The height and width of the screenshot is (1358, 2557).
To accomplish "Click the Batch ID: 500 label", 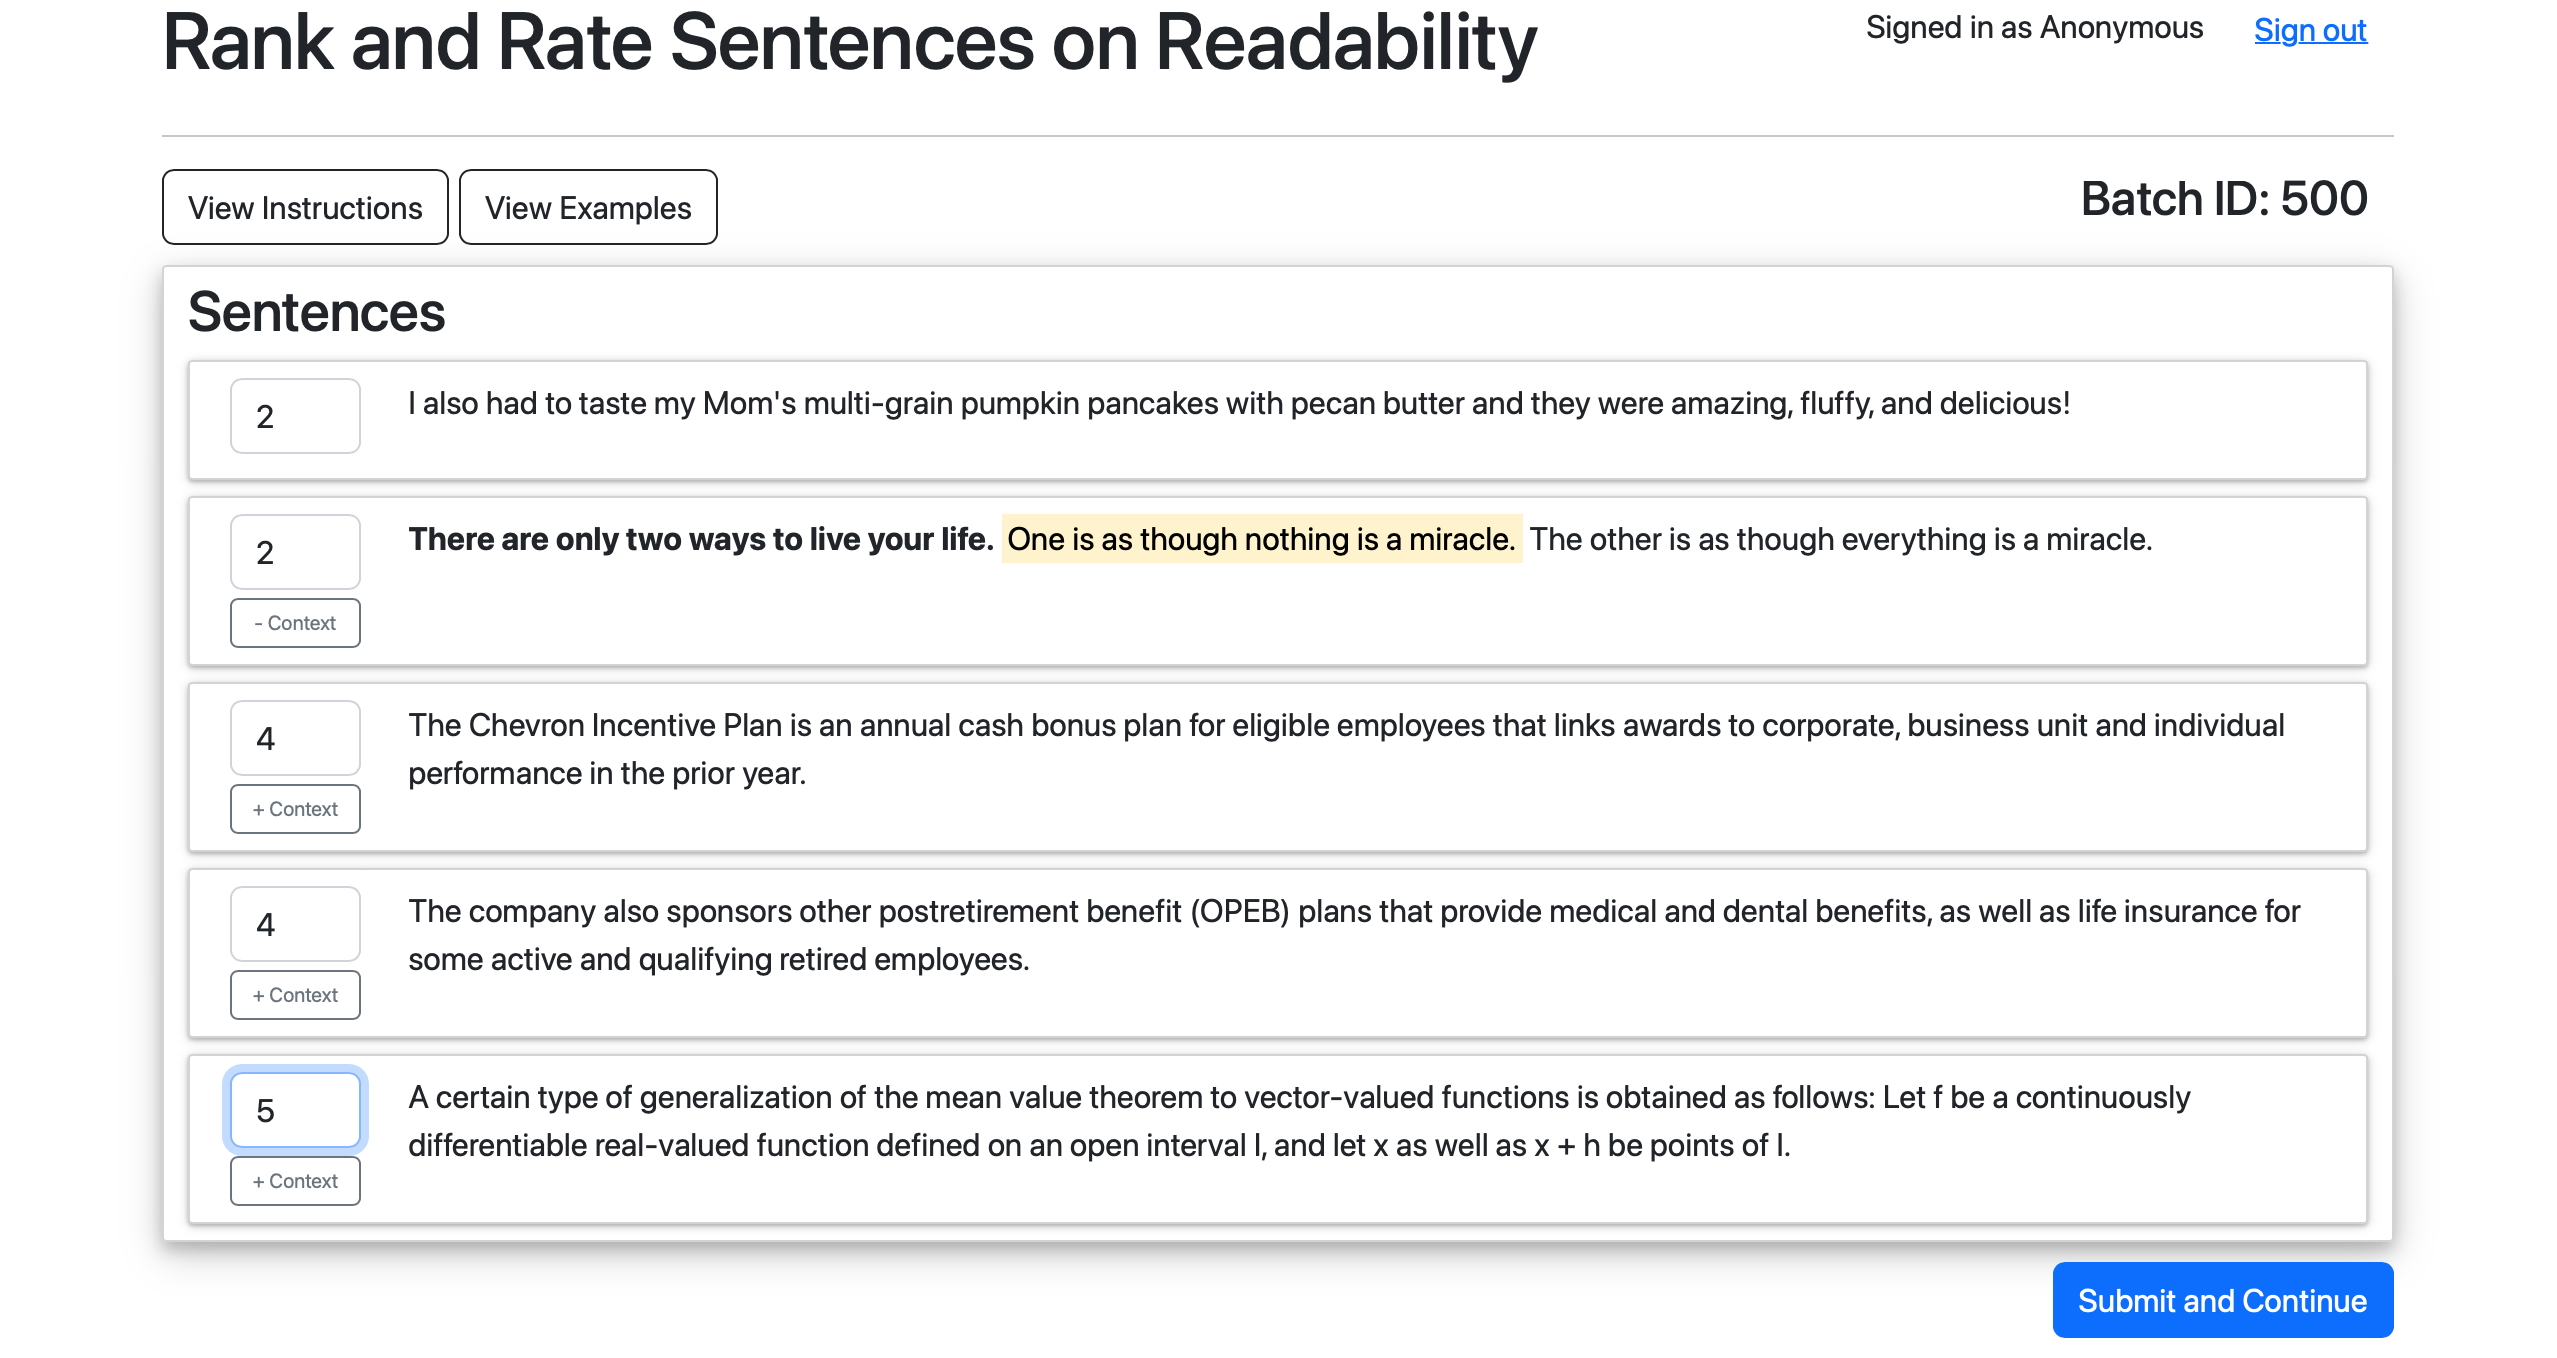I will [x=2223, y=199].
